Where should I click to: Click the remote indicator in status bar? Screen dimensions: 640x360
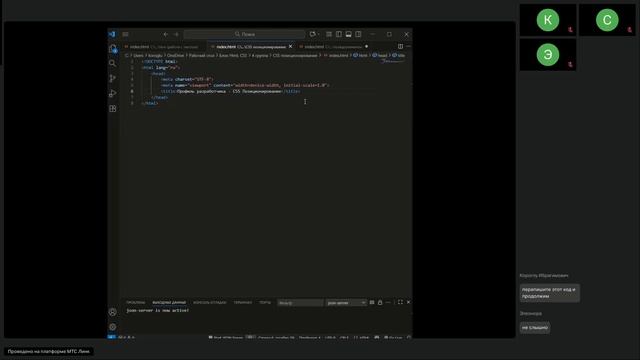tap(112, 338)
